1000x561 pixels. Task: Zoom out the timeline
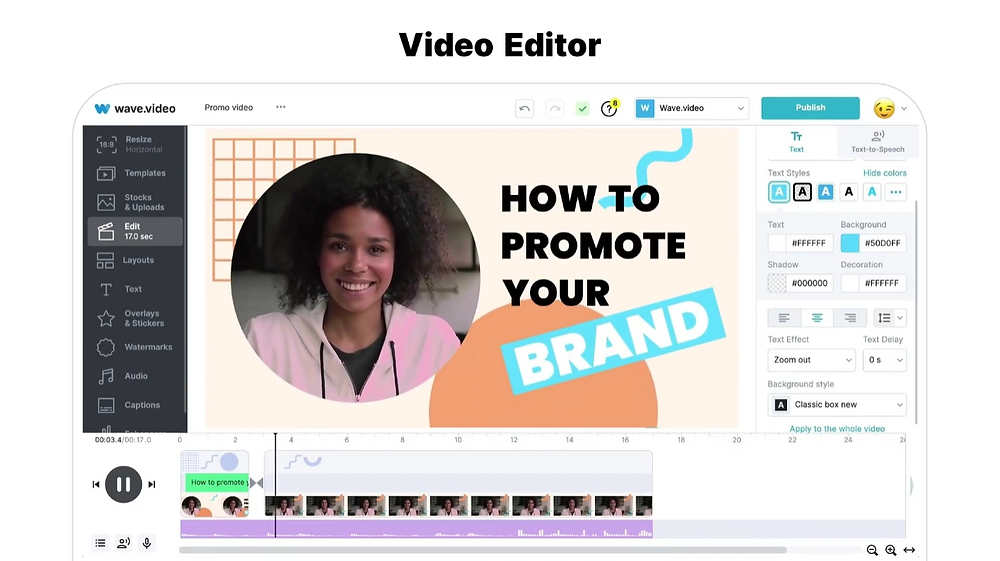[x=872, y=550]
